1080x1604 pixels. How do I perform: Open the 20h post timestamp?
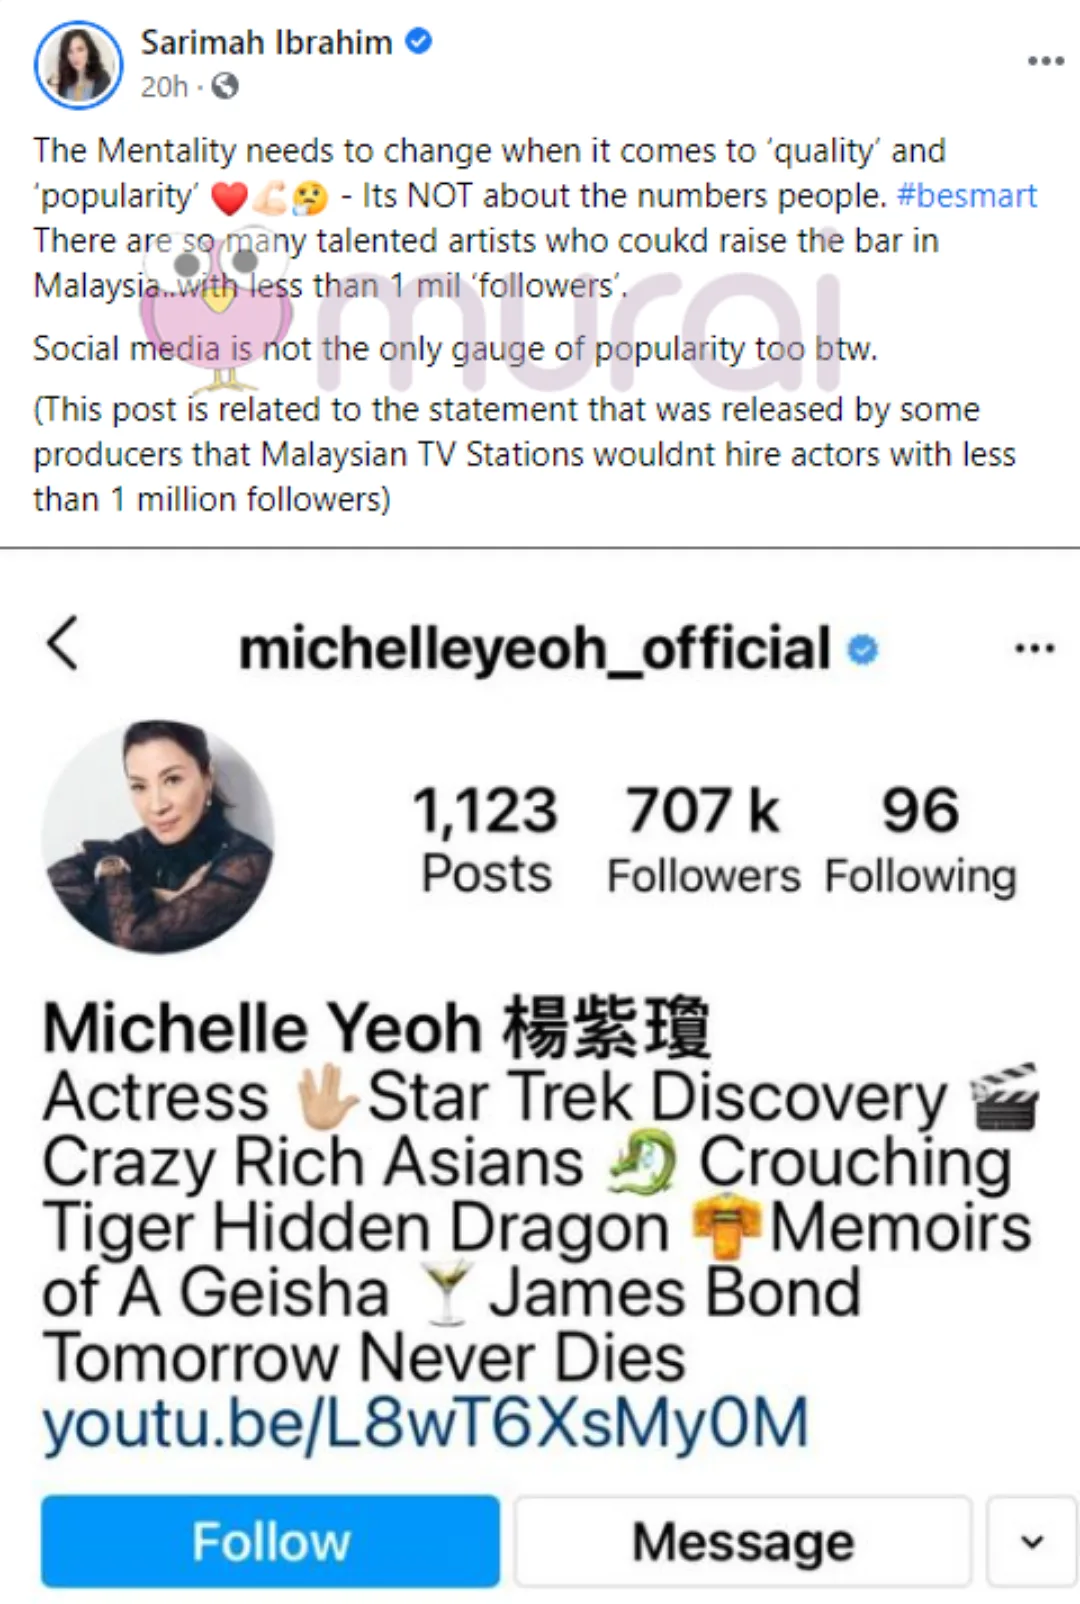(164, 87)
